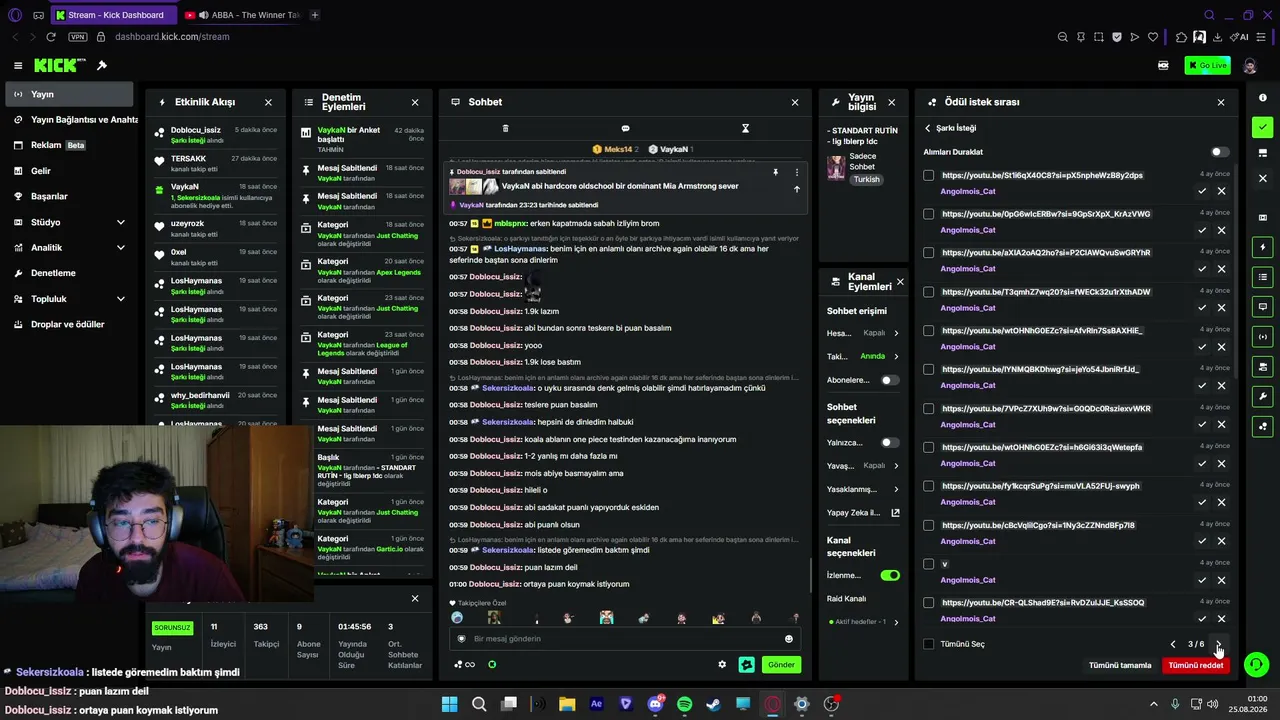Open chat settings gear next to Gönder
This screenshot has width=1280, height=720.
click(722, 664)
